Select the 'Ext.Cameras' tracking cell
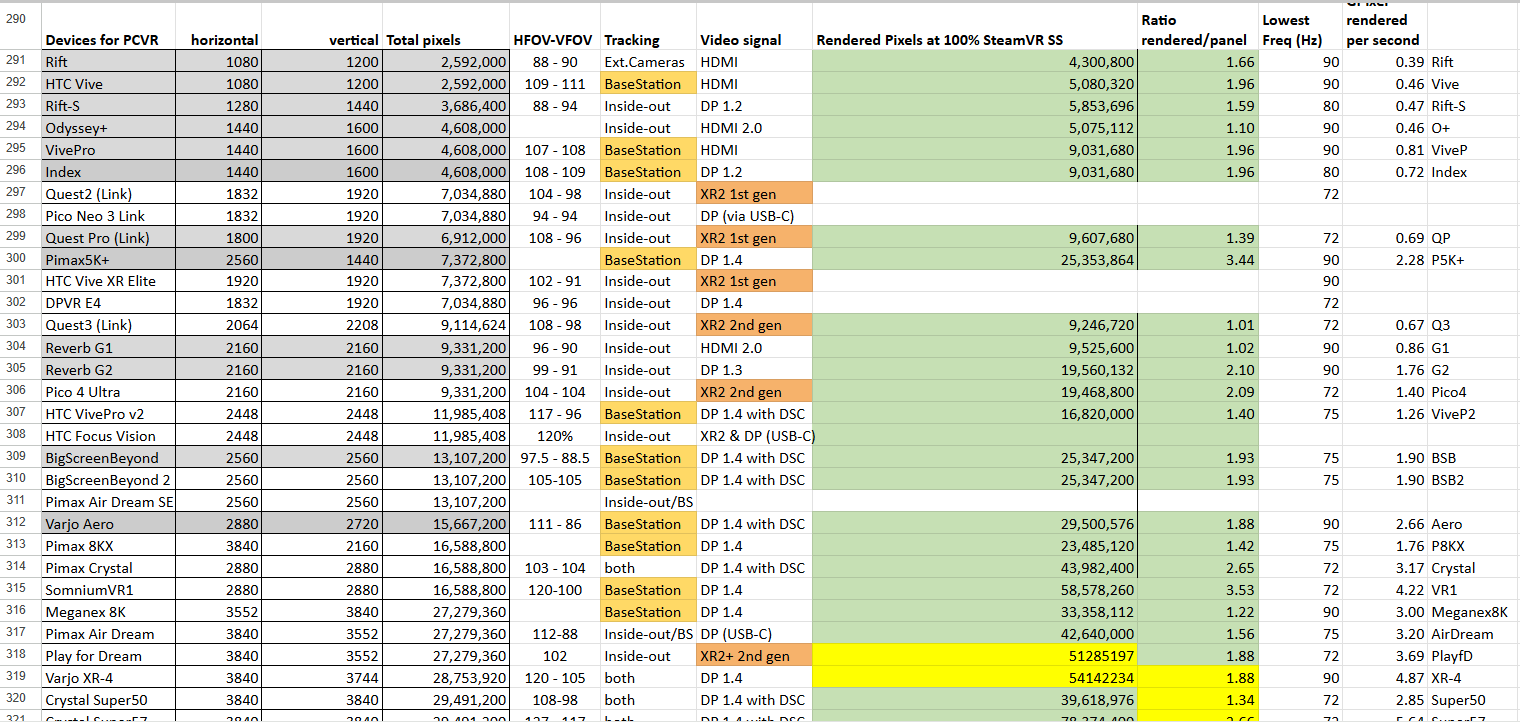 click(645, 62)
